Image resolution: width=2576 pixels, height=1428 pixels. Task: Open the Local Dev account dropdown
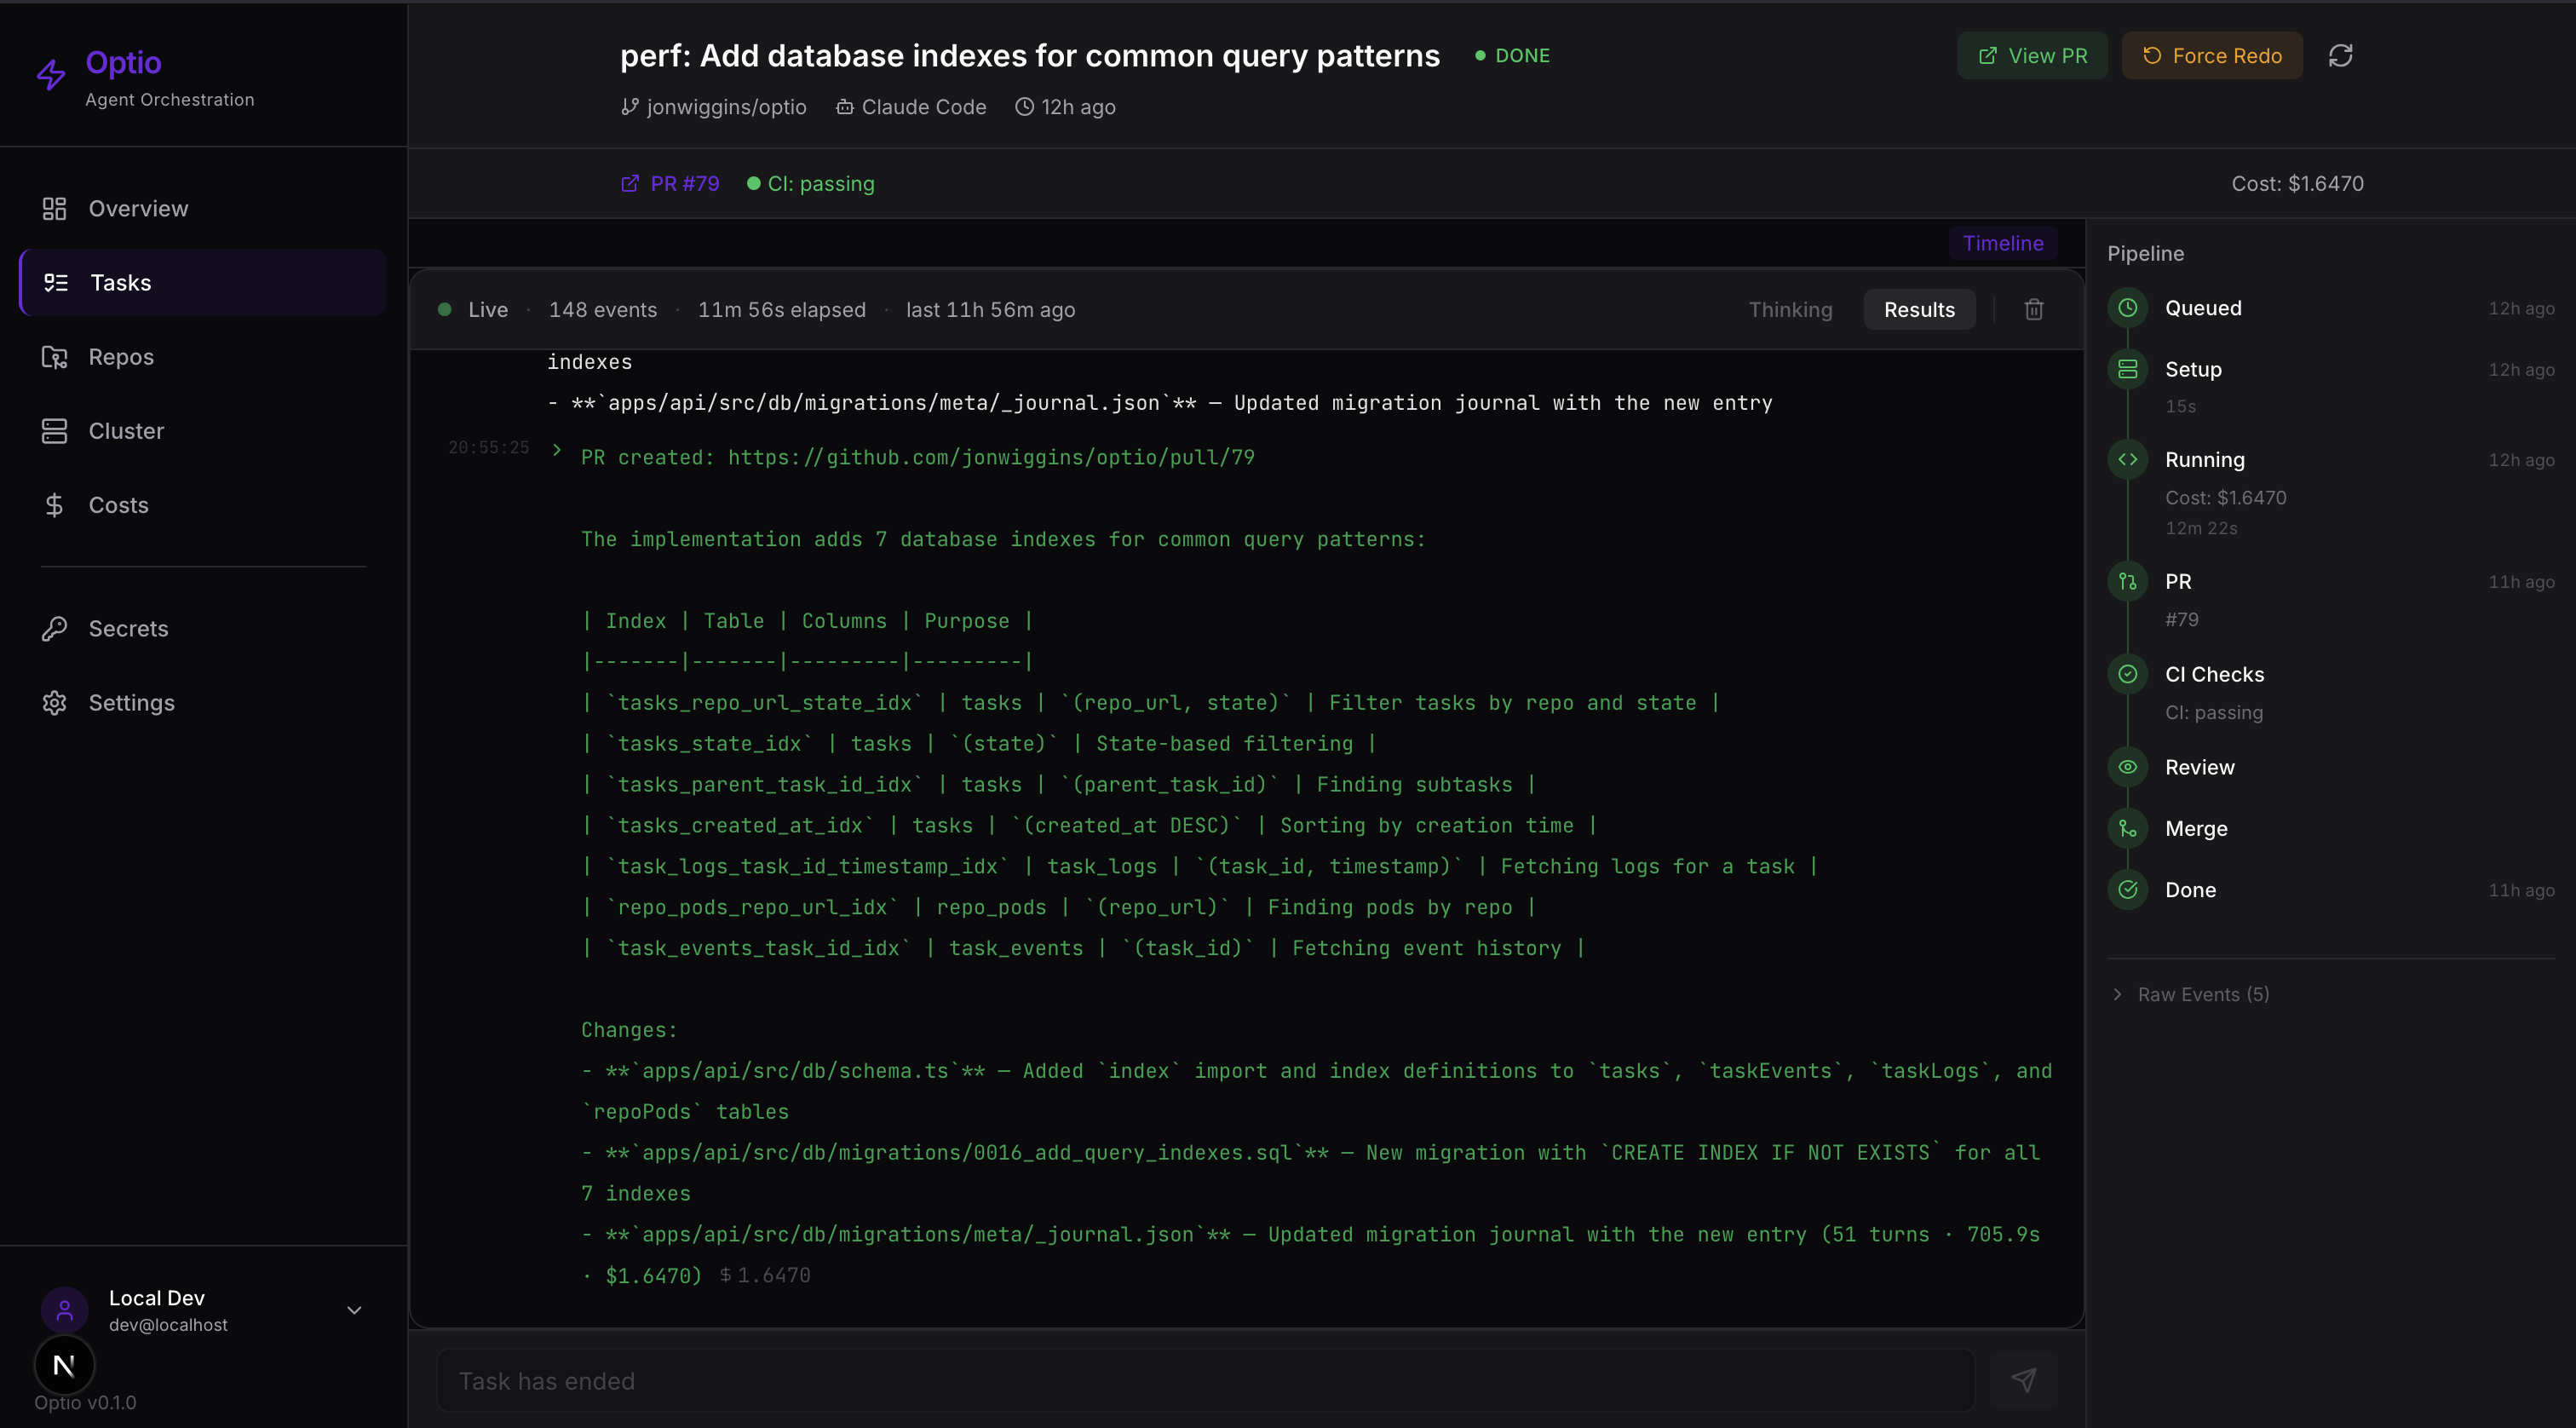(x=353, y=1310)
